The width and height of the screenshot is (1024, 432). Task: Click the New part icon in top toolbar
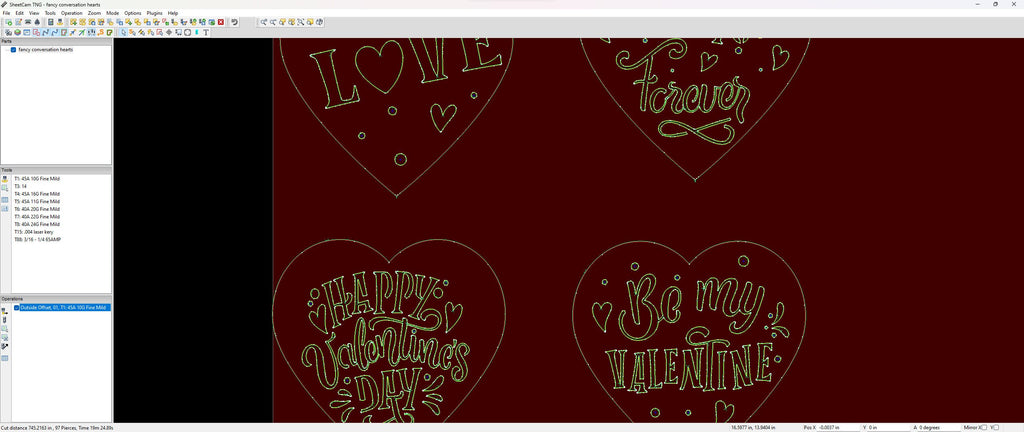point(8,22)
